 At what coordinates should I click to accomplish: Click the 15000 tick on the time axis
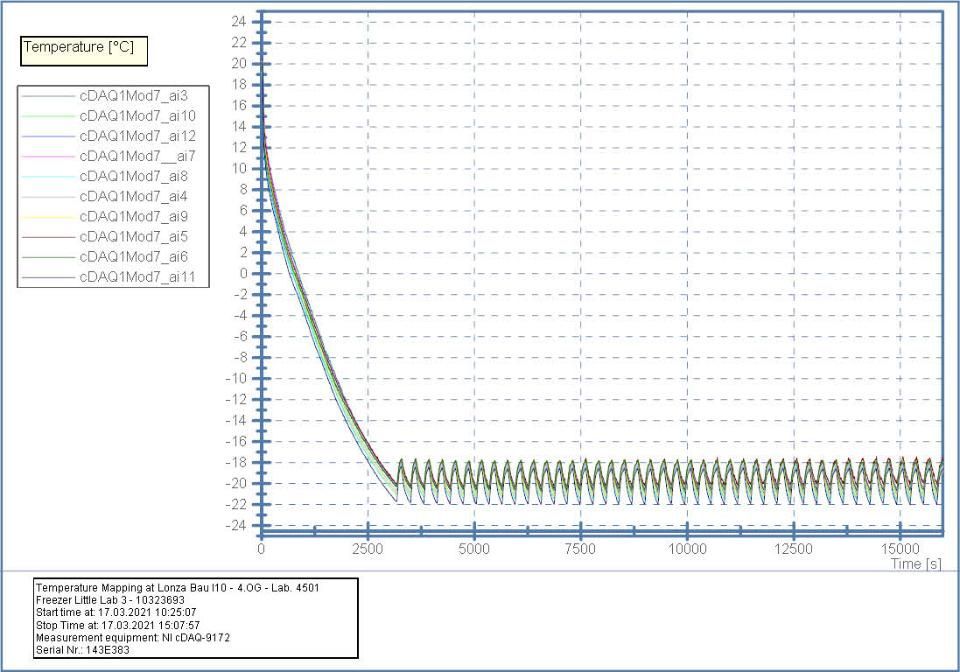pyautogui.click(x=900, y=550)
